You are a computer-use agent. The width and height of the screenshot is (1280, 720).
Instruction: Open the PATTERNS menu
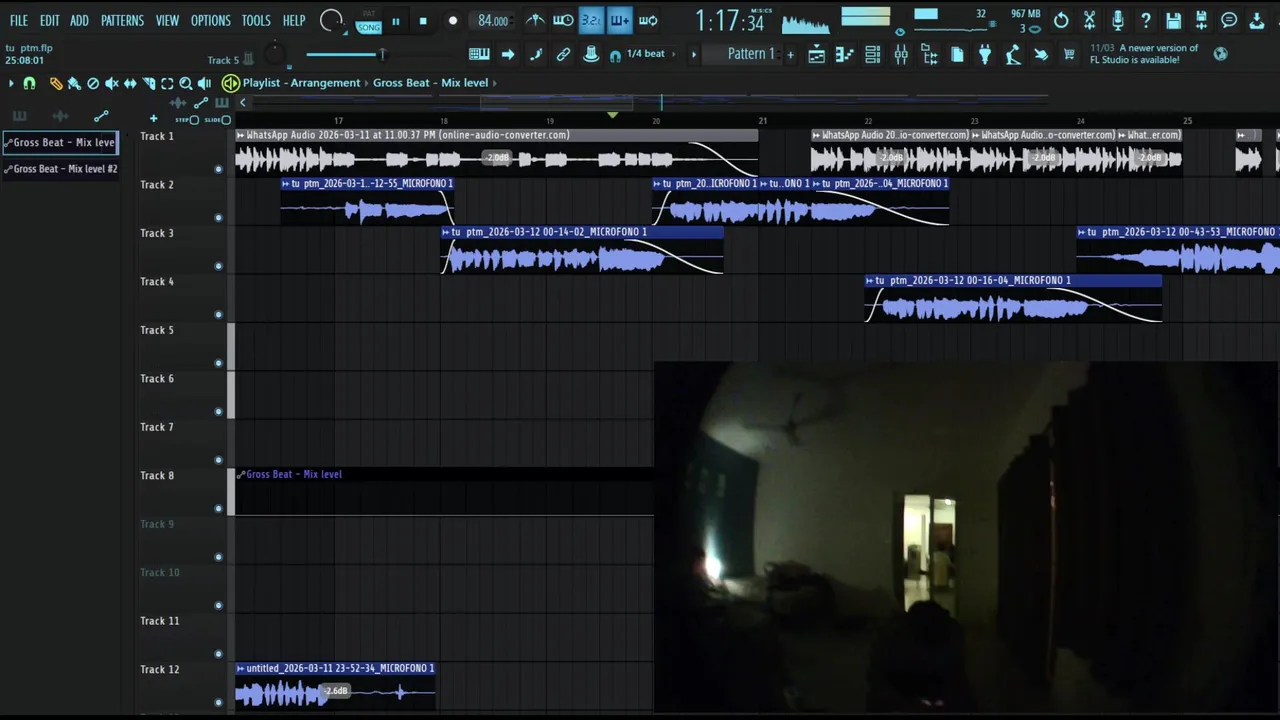coord(122,20)
